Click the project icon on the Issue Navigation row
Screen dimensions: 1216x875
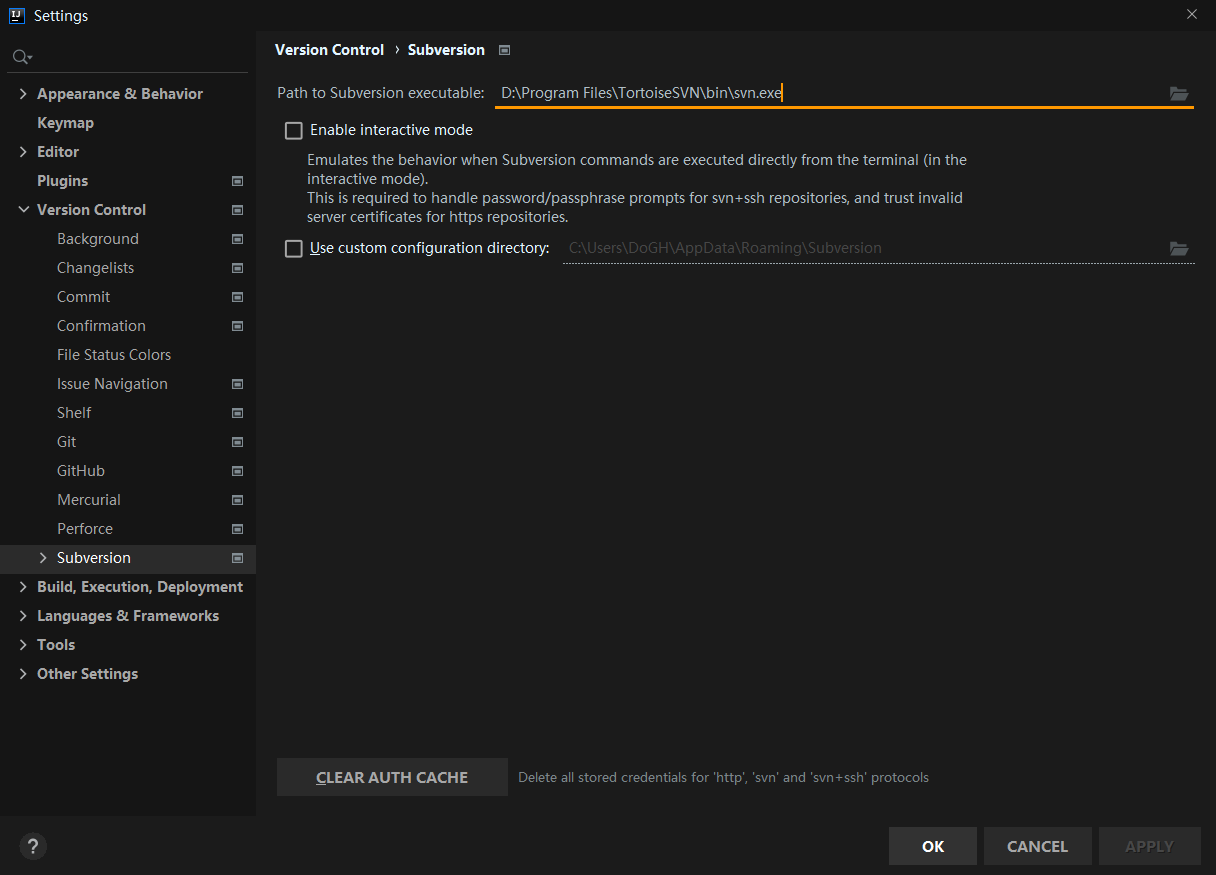click(237, 384)
